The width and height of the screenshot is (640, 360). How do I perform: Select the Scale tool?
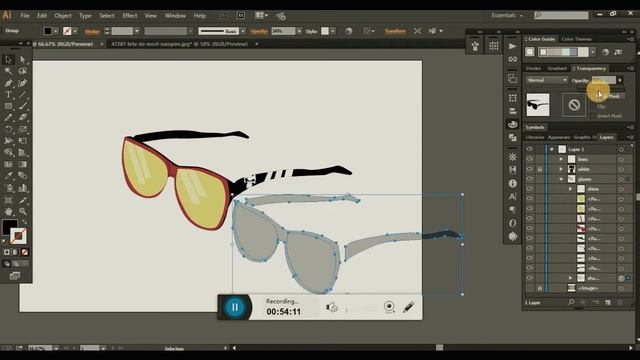pos(23,129)
